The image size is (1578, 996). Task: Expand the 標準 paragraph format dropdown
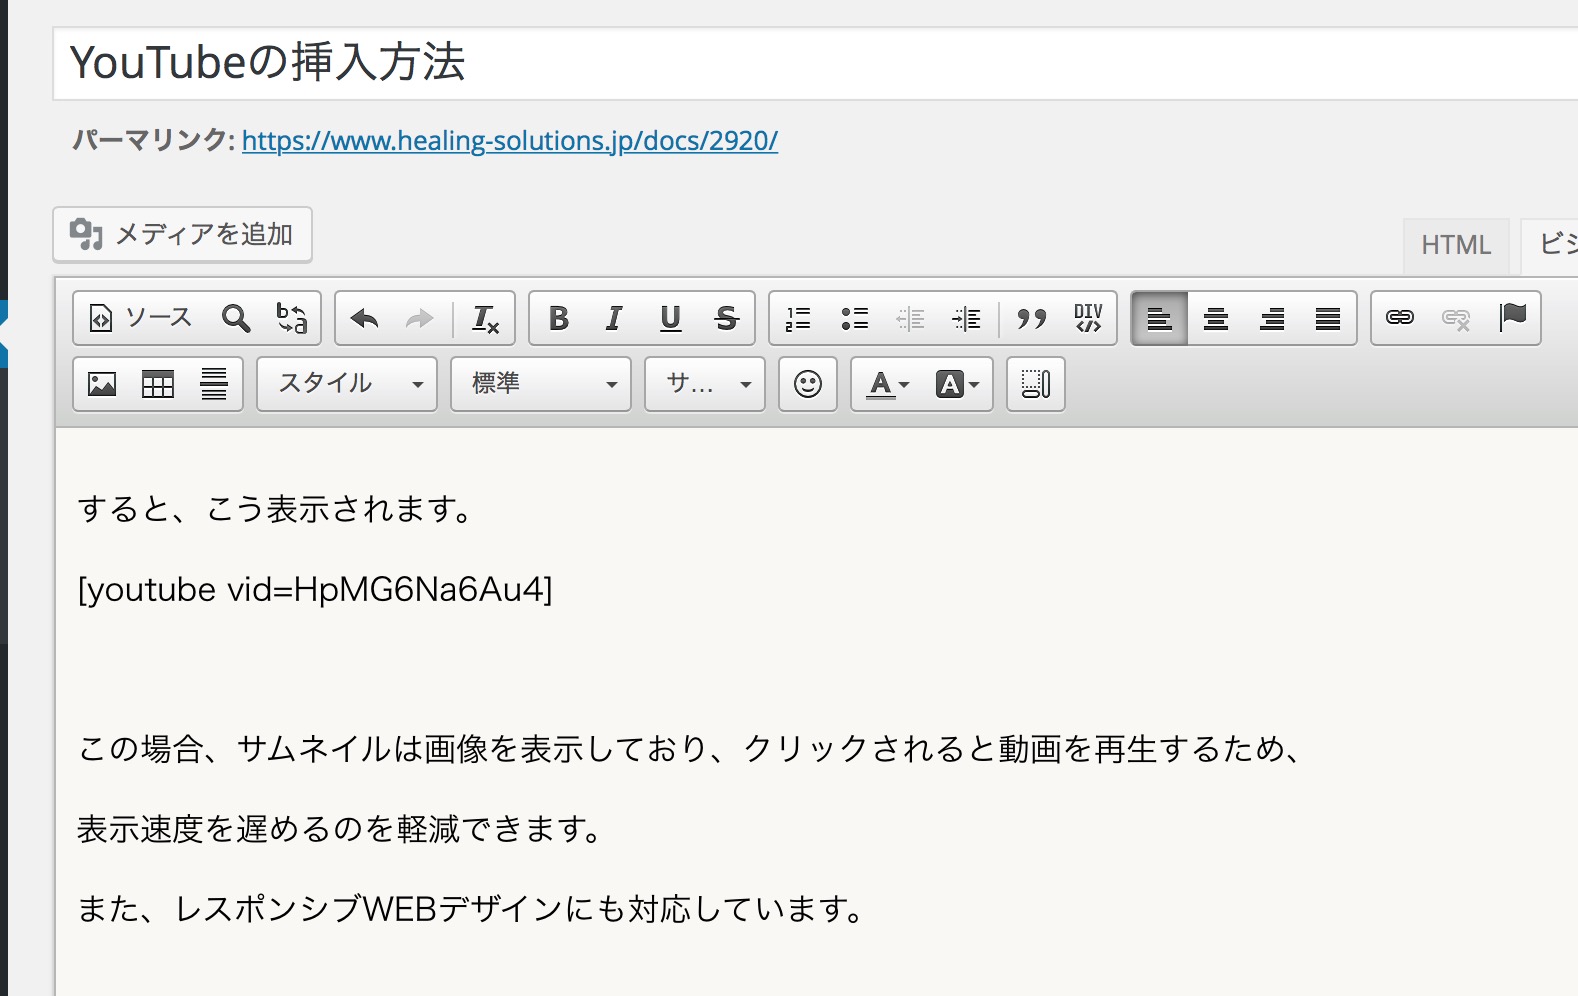[540, 384]
